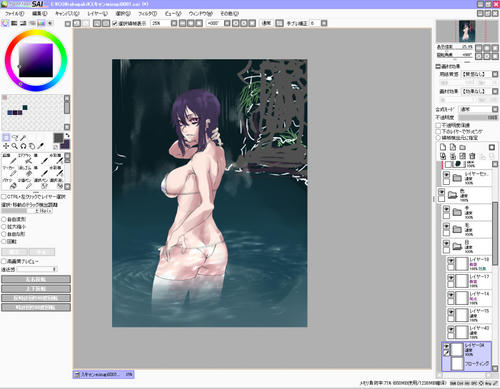The image size is (500, 389).
Task: Create a new layer folder
Action: click(x=462, y=147)
